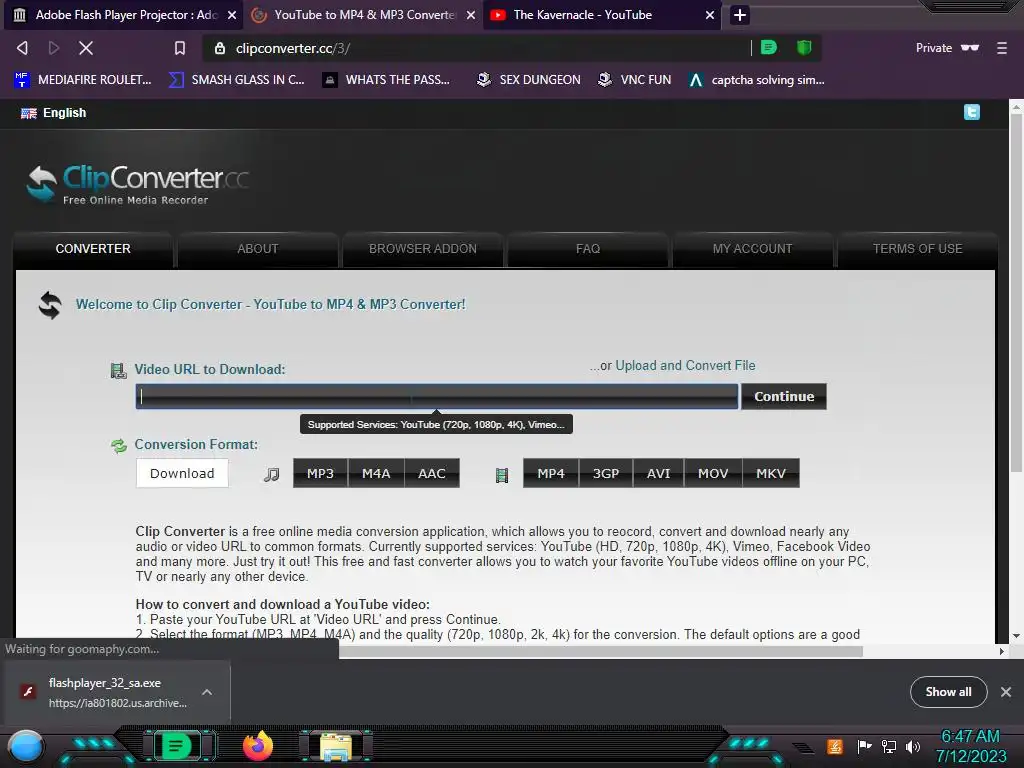The image size is (1024, 768).
Task: Click the Continue button
Action: click(784, 396)
